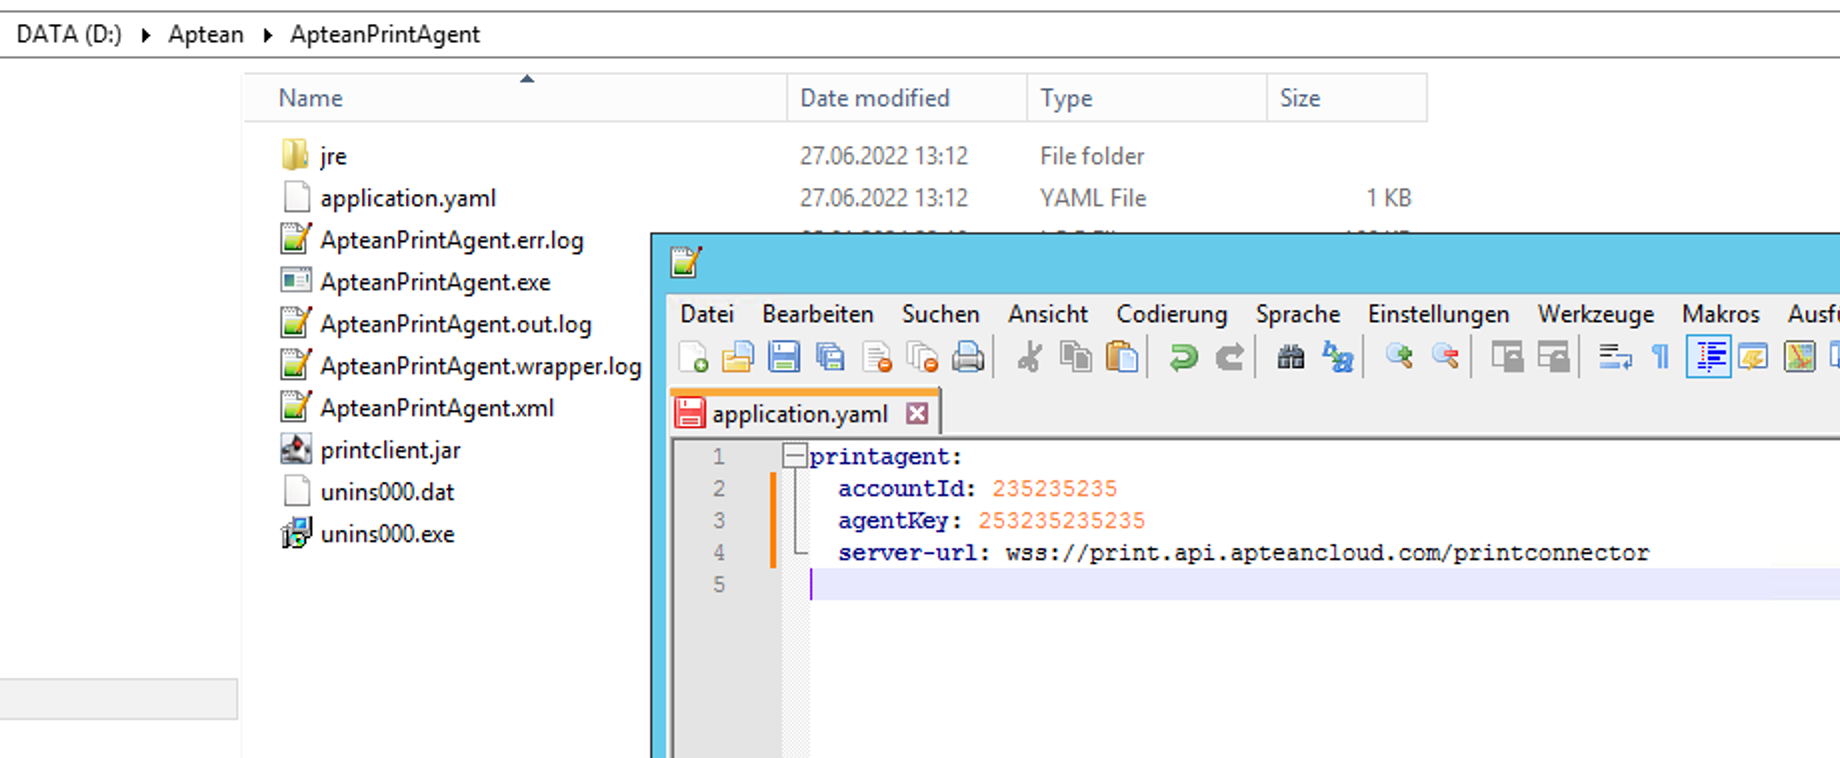Print the document using the printer icon
The width and height of the screenshot is (1840, 758).
pos(968,357)
